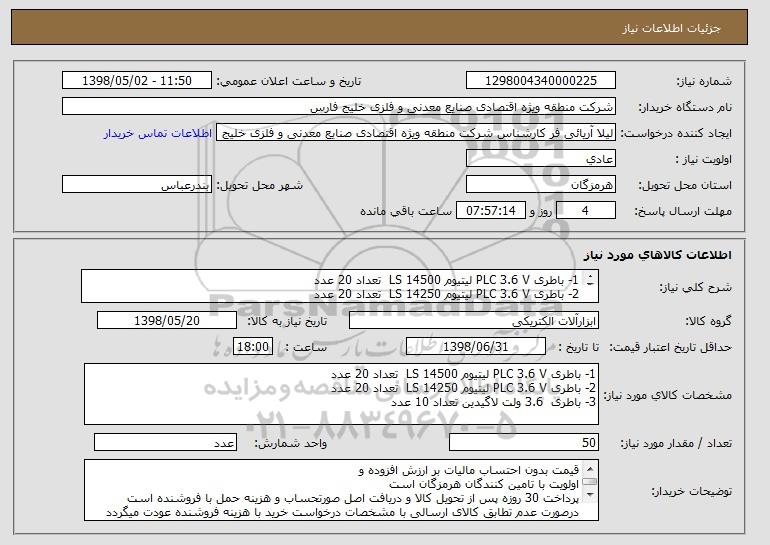This screenshot has height=545, width=770.
Task: Click the remaining time field 07:57:14
Action: coord(491,211)
